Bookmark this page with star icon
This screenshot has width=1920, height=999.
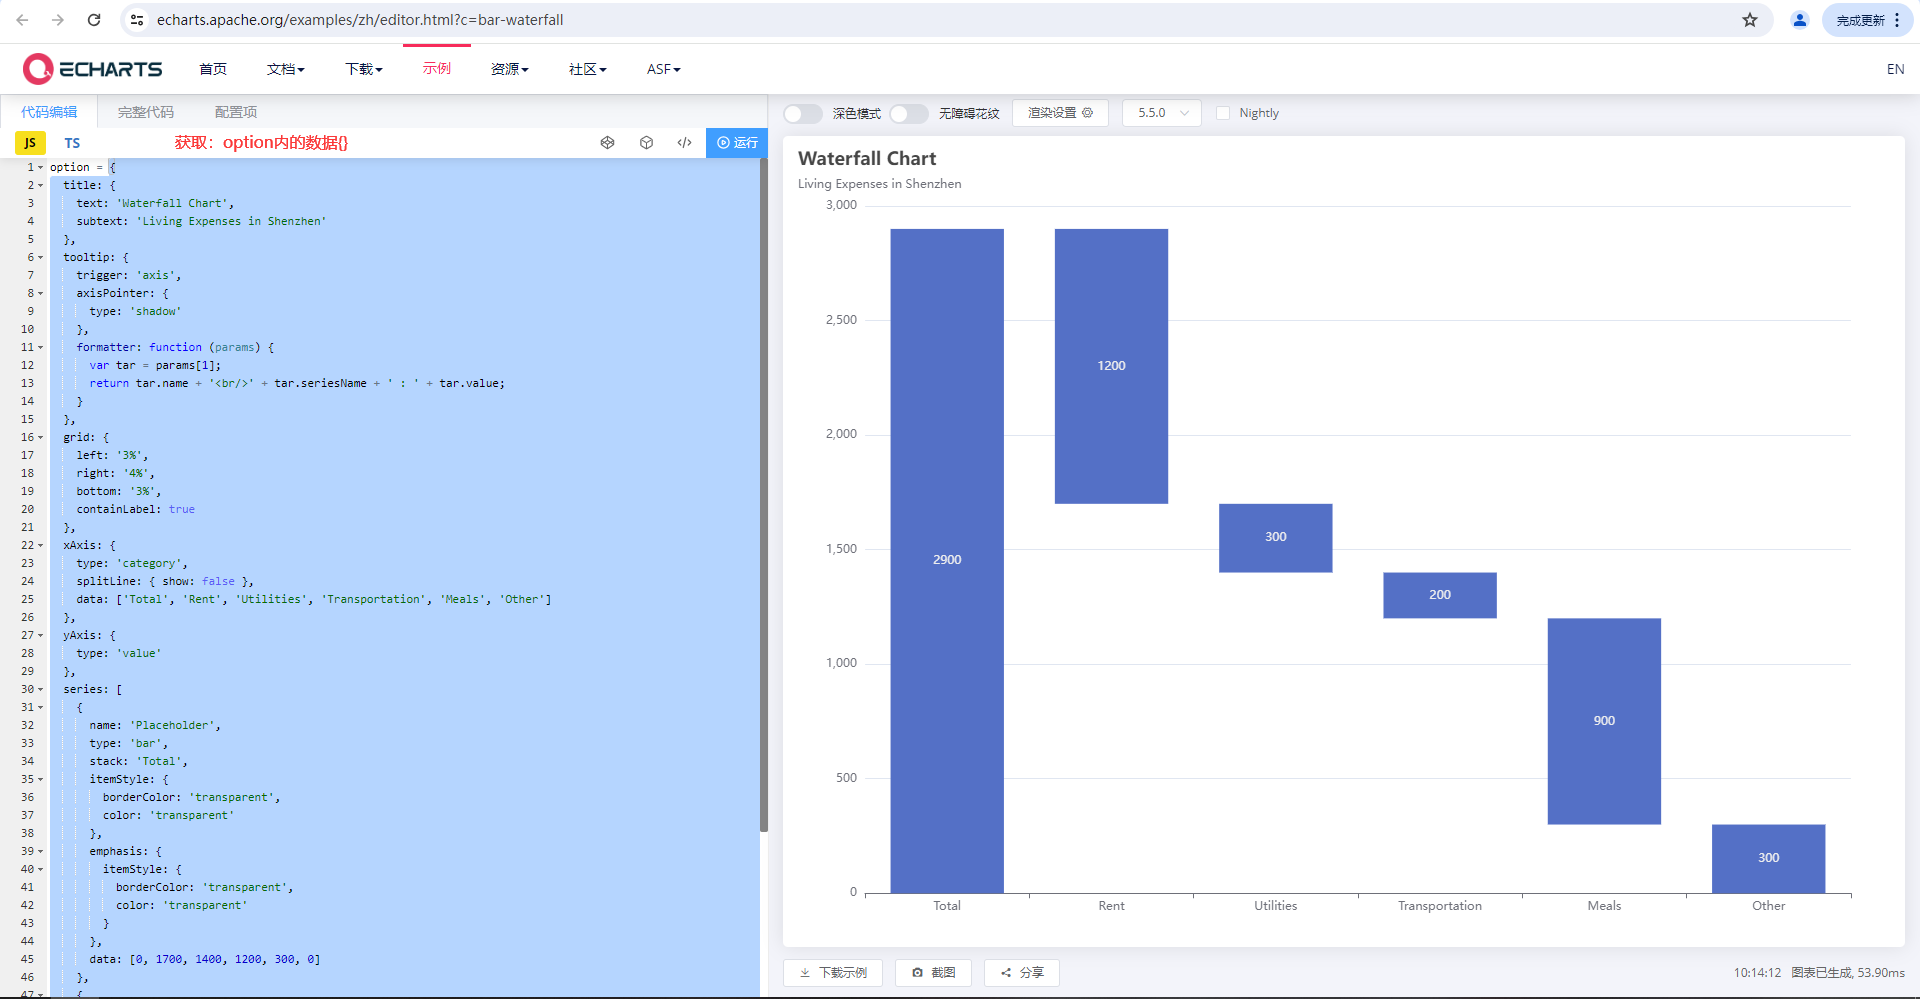1749,20
